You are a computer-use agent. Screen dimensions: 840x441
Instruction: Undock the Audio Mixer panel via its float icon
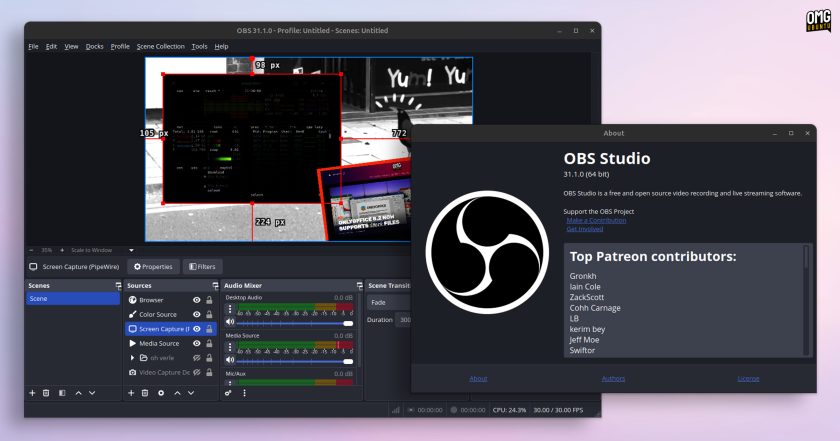pyautogui.click(x=359, y=286)
